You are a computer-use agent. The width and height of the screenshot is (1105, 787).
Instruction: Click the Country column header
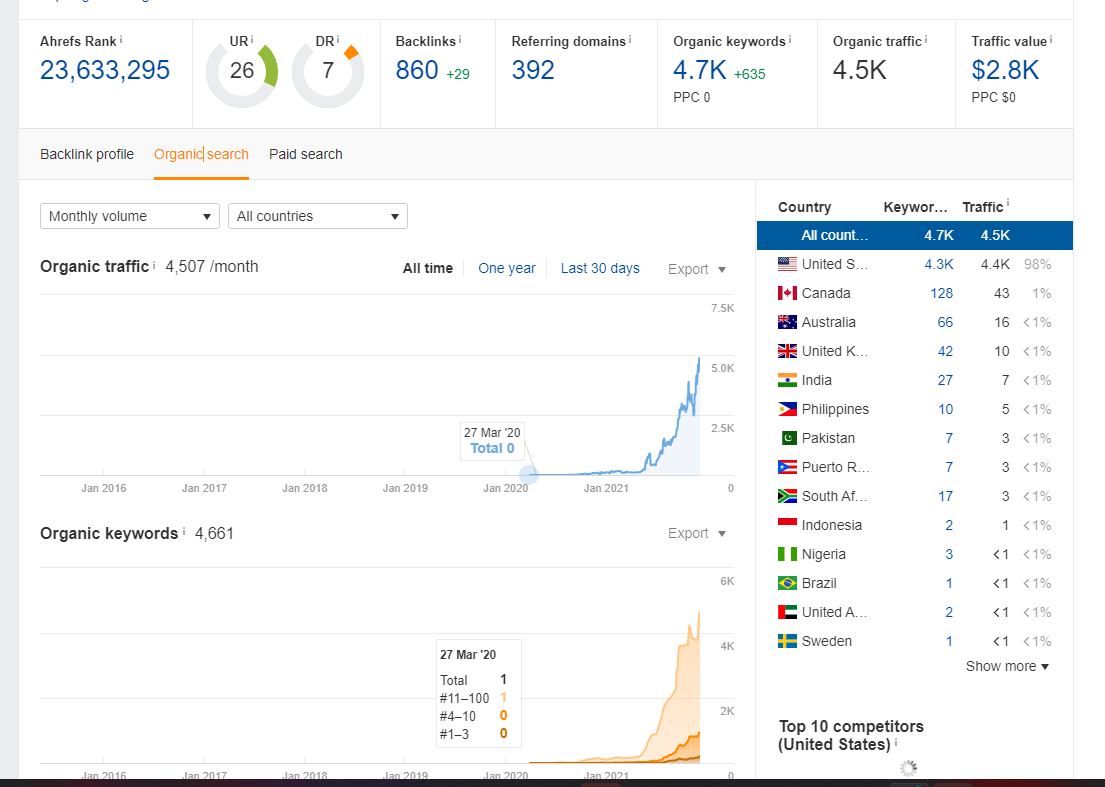804,207
